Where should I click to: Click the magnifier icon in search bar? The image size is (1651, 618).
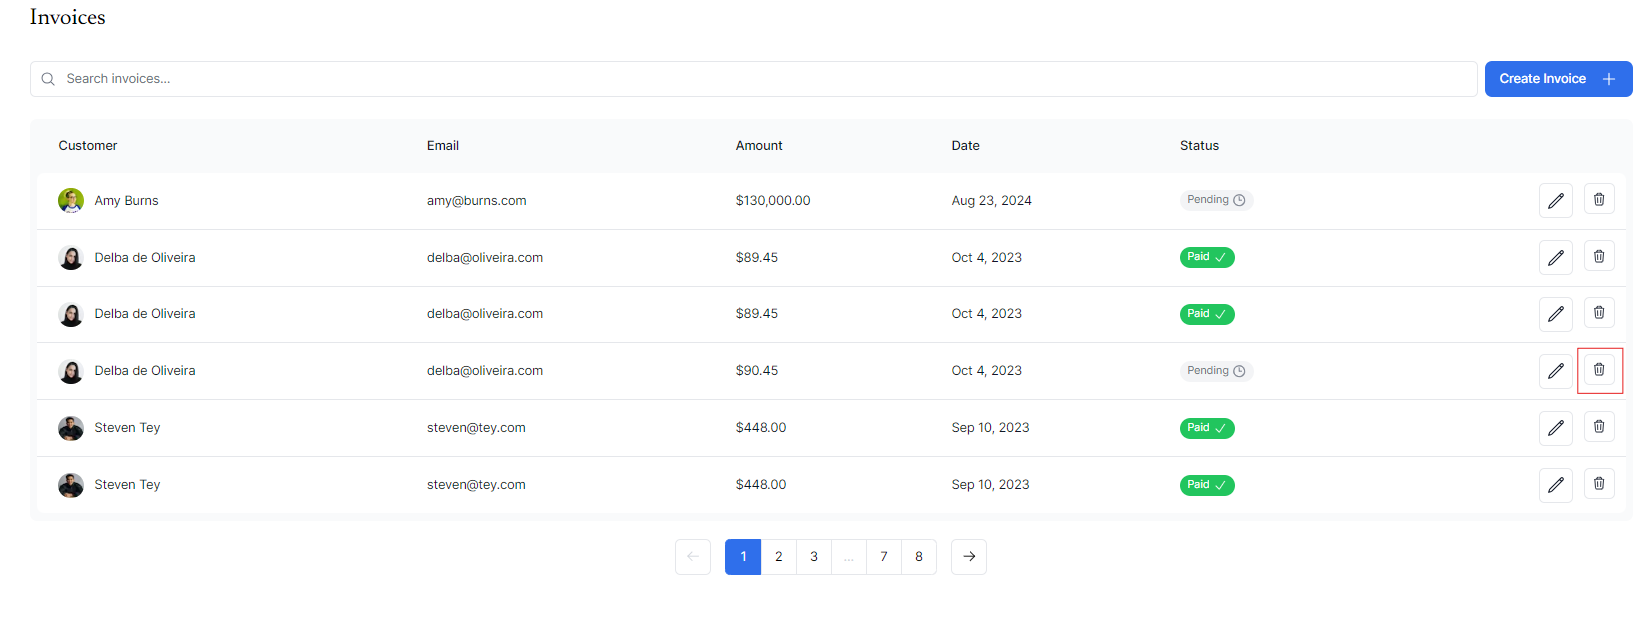pos(48,79)
